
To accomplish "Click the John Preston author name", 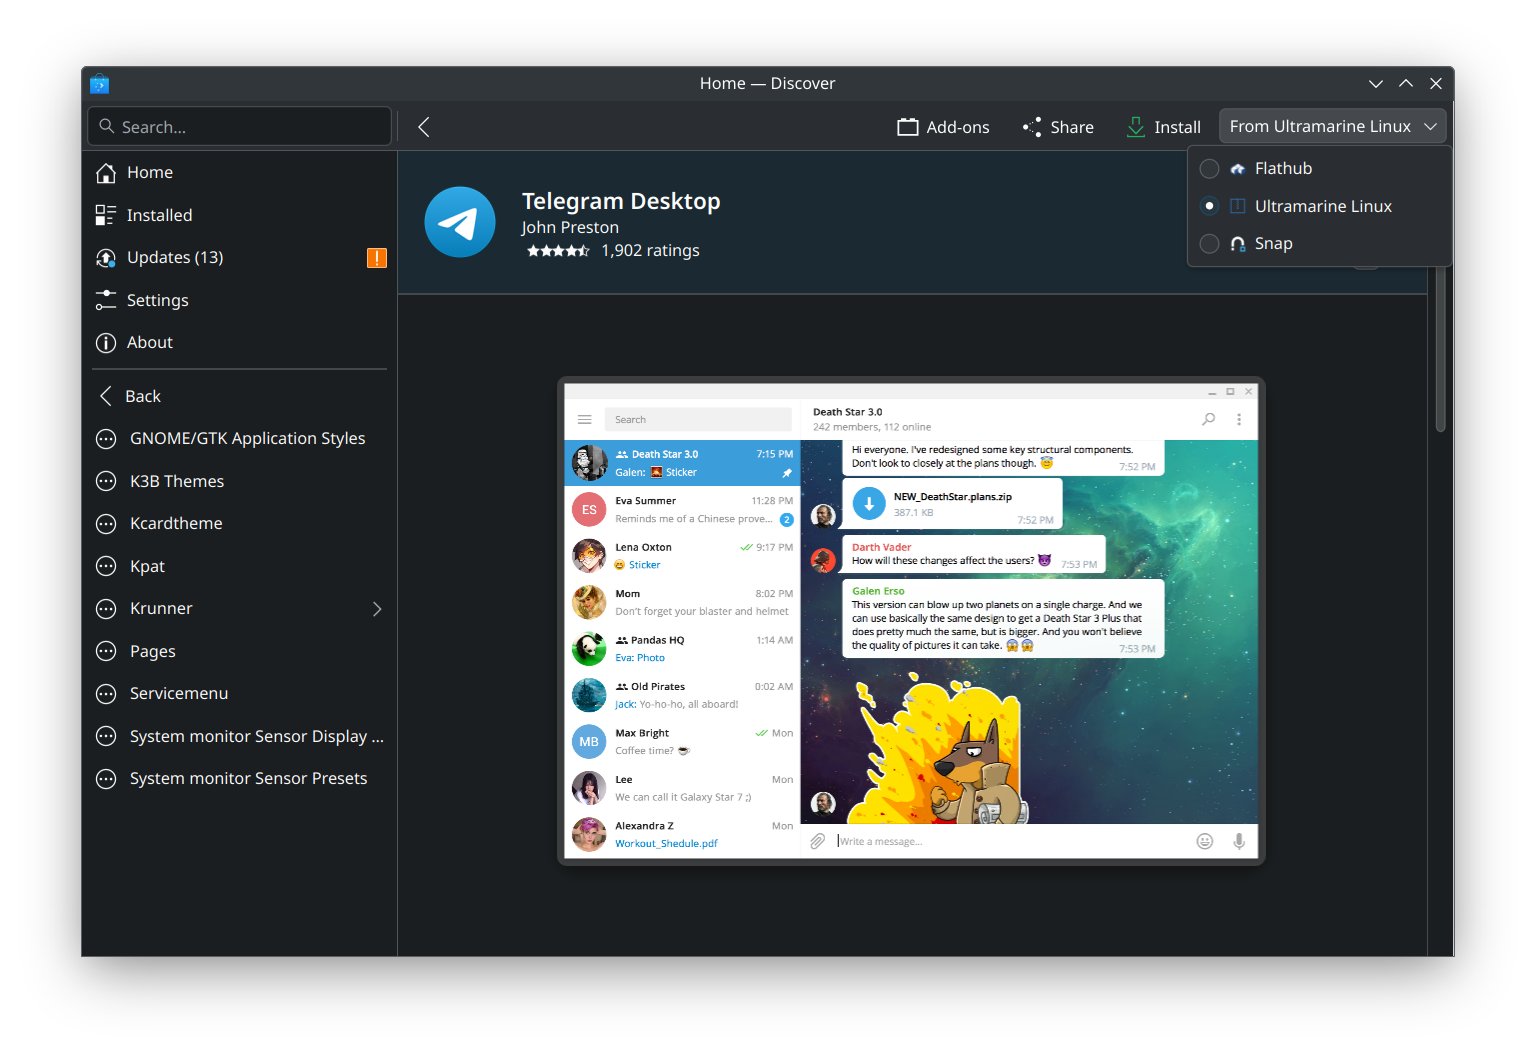I will pos(570,228).
